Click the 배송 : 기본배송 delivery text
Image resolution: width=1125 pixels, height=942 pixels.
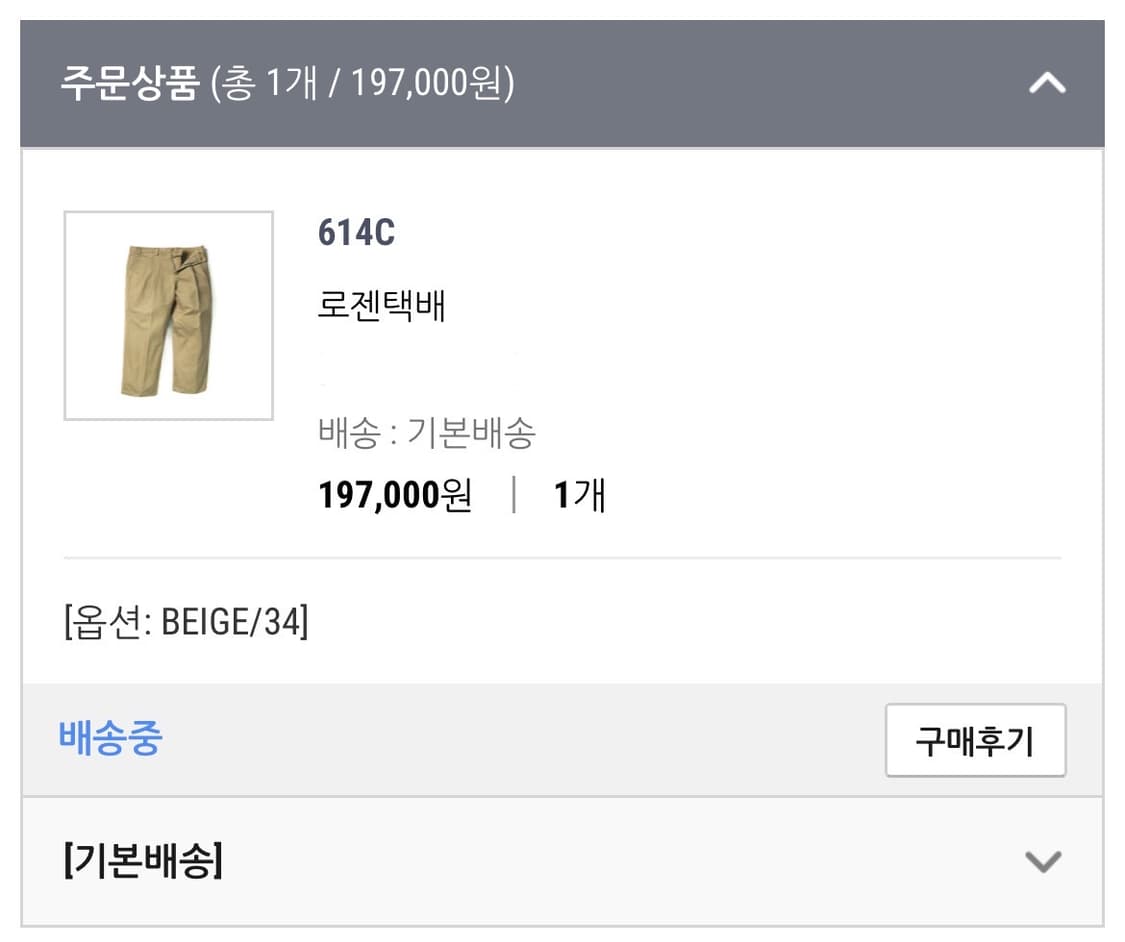(430, 430)
